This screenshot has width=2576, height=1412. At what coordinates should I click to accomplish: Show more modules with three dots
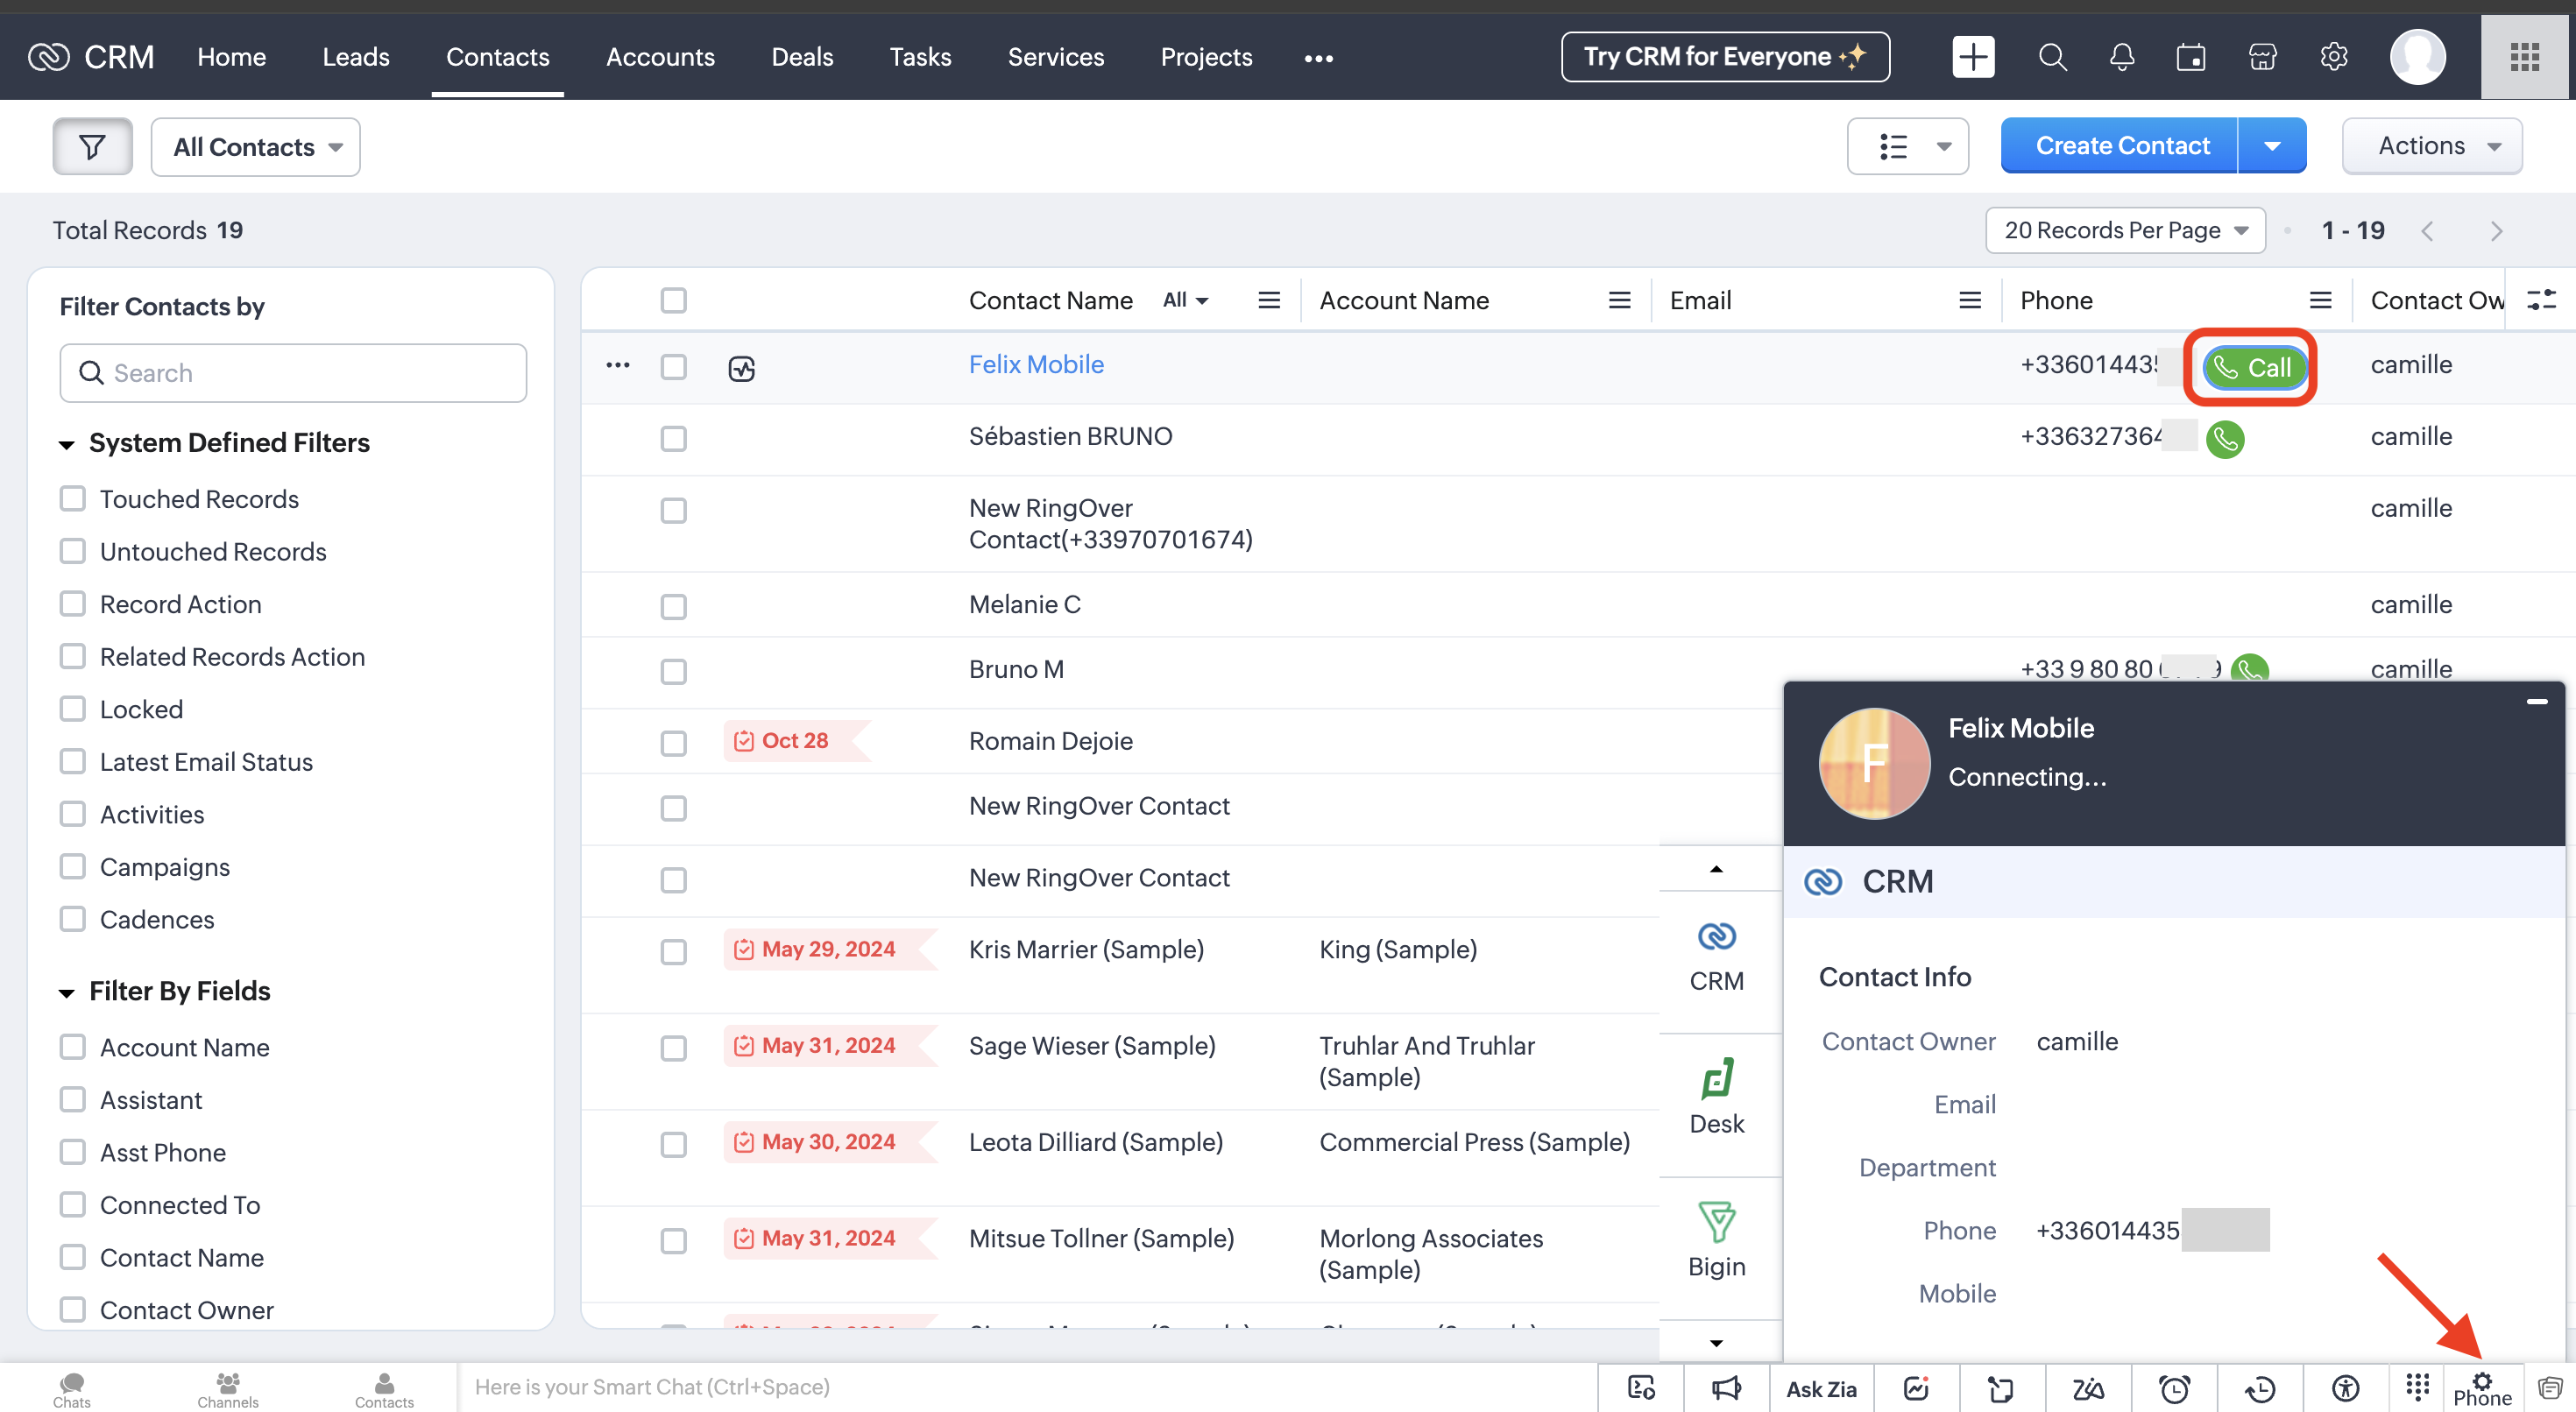pos(1318,58)
